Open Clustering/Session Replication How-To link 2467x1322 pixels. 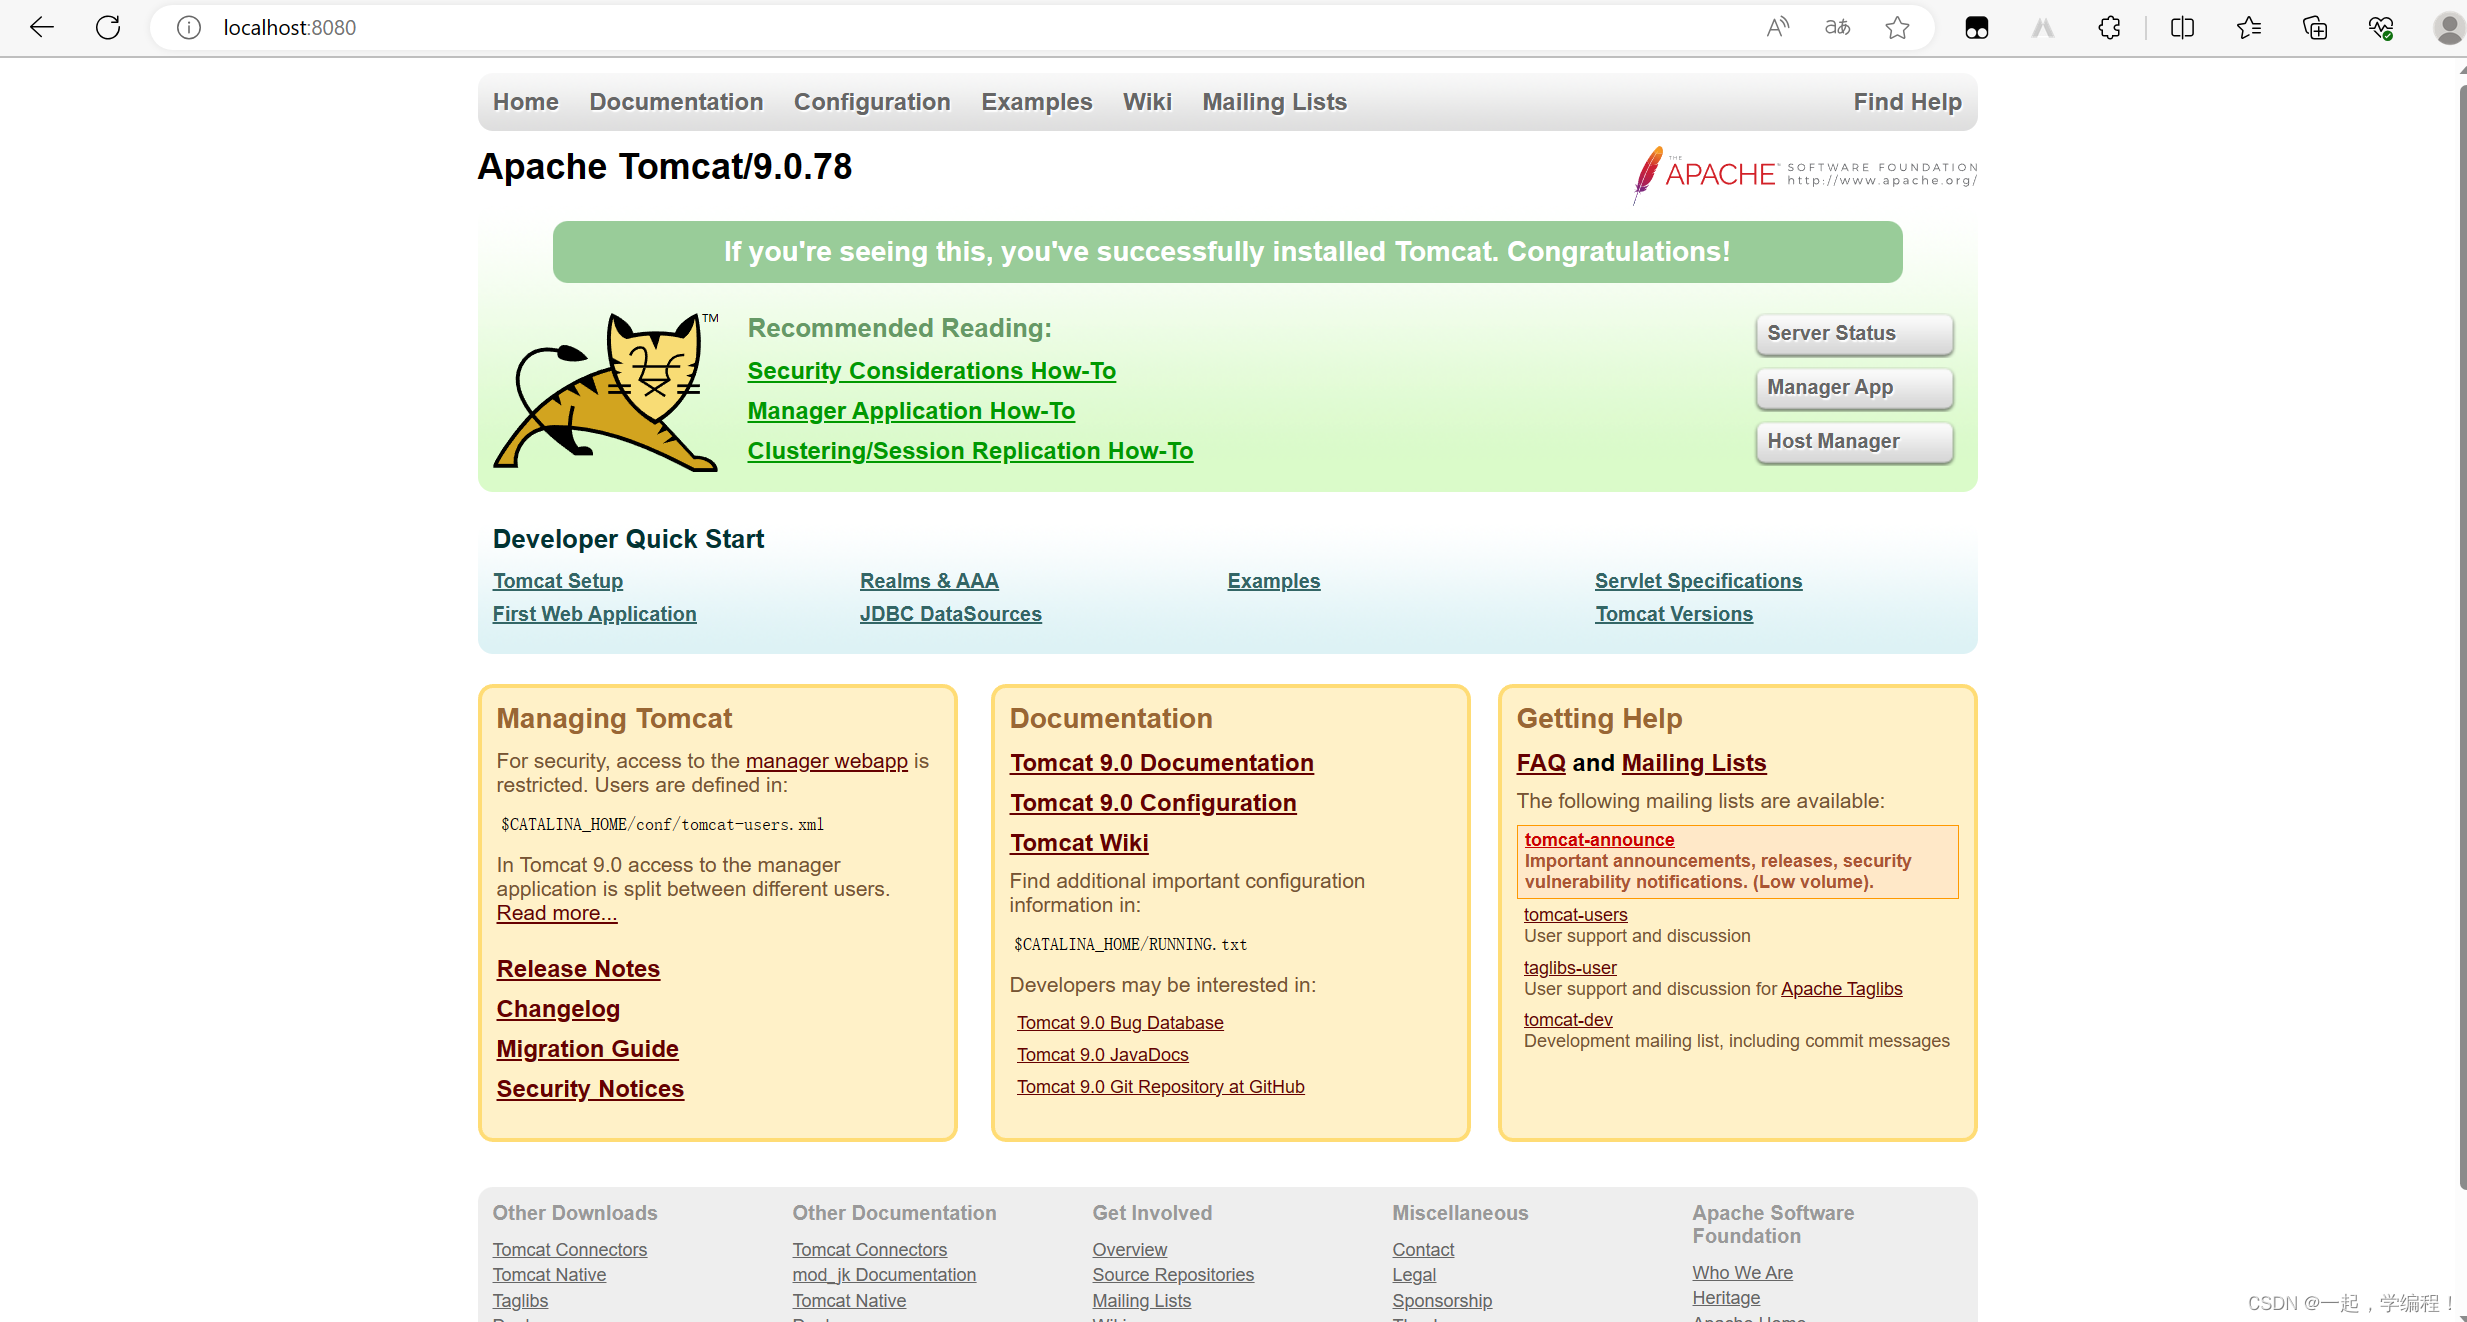(x=970, y=451)
